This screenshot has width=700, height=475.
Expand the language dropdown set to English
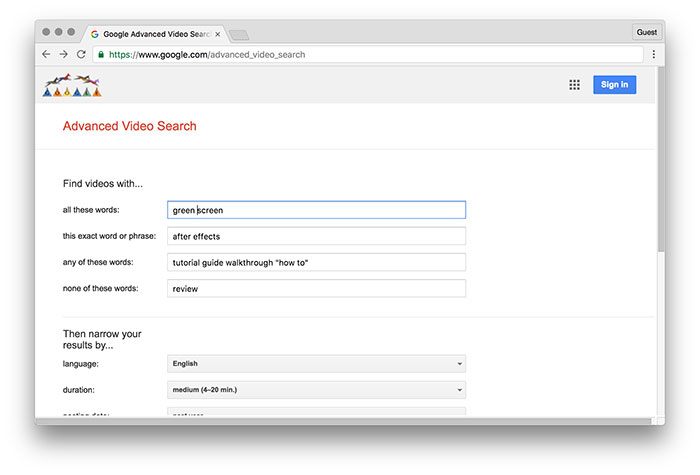[x=316, y=364]
